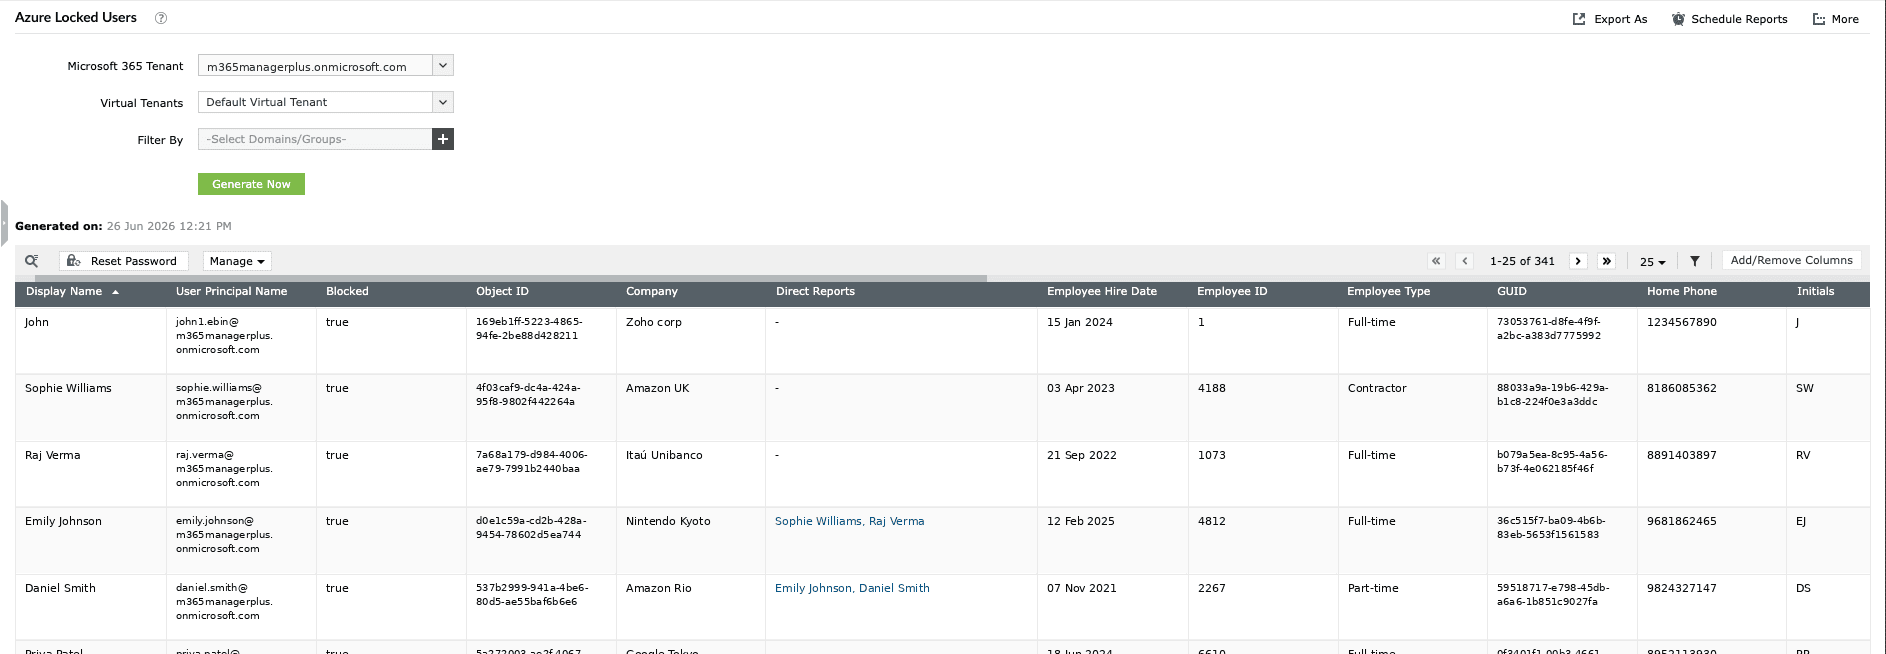Click the home phone '9681862465'
The image size is (1886, 654).
[1682, 521]
